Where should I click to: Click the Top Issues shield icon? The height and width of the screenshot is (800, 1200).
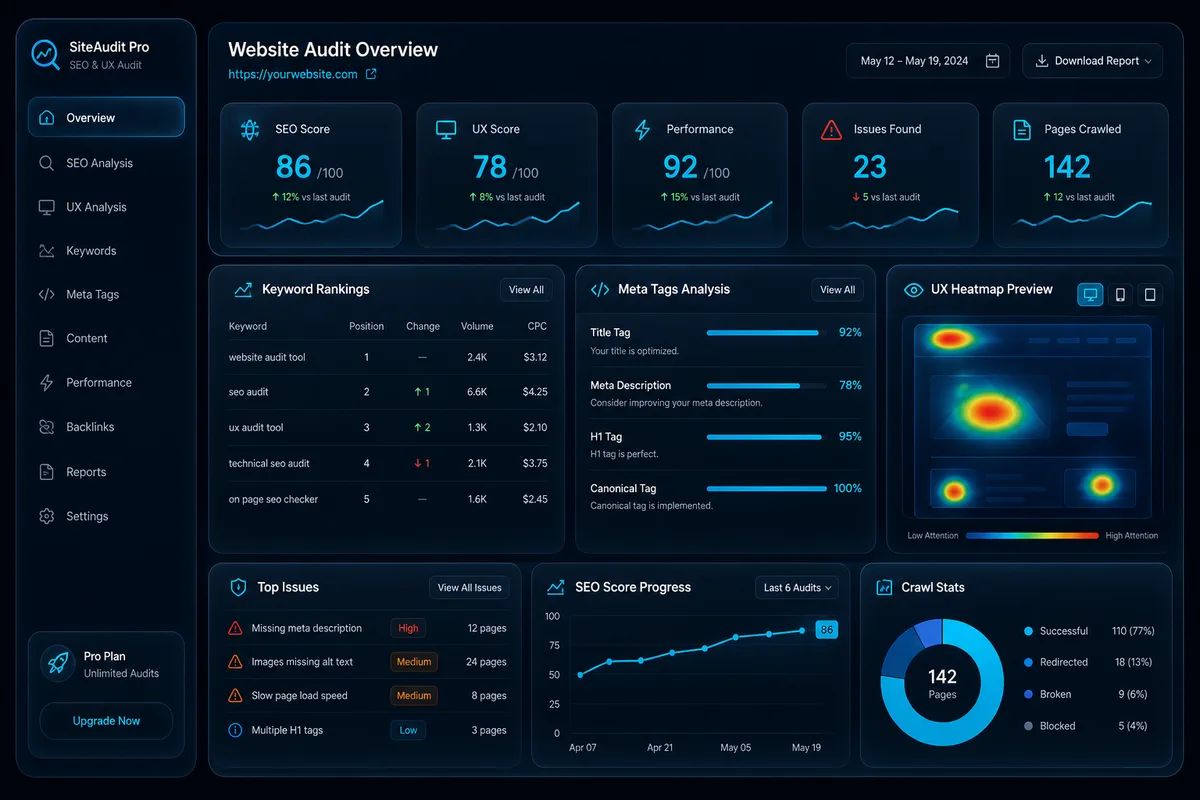(x=238, y=588)
